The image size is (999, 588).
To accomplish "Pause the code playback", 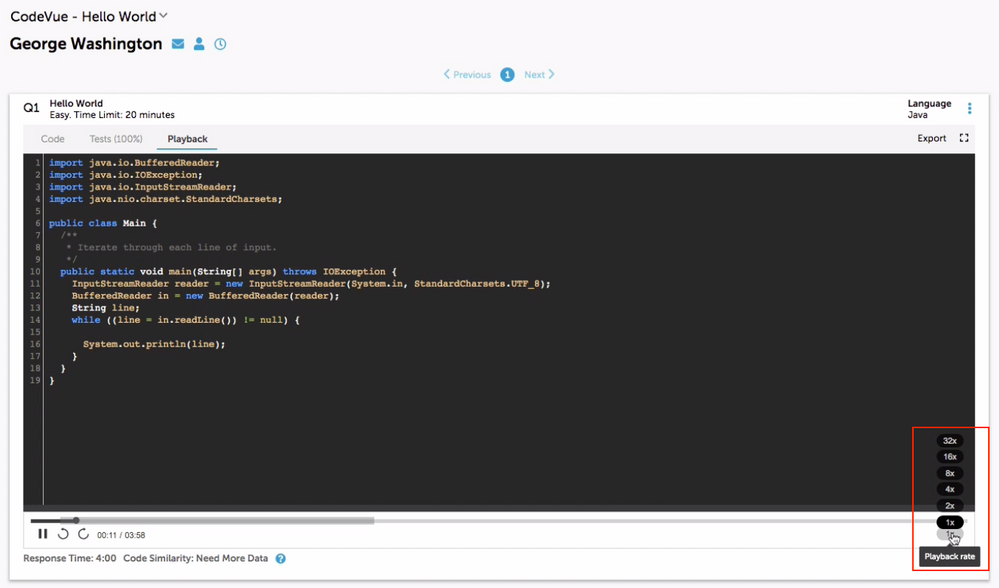I will coord(43,534).
